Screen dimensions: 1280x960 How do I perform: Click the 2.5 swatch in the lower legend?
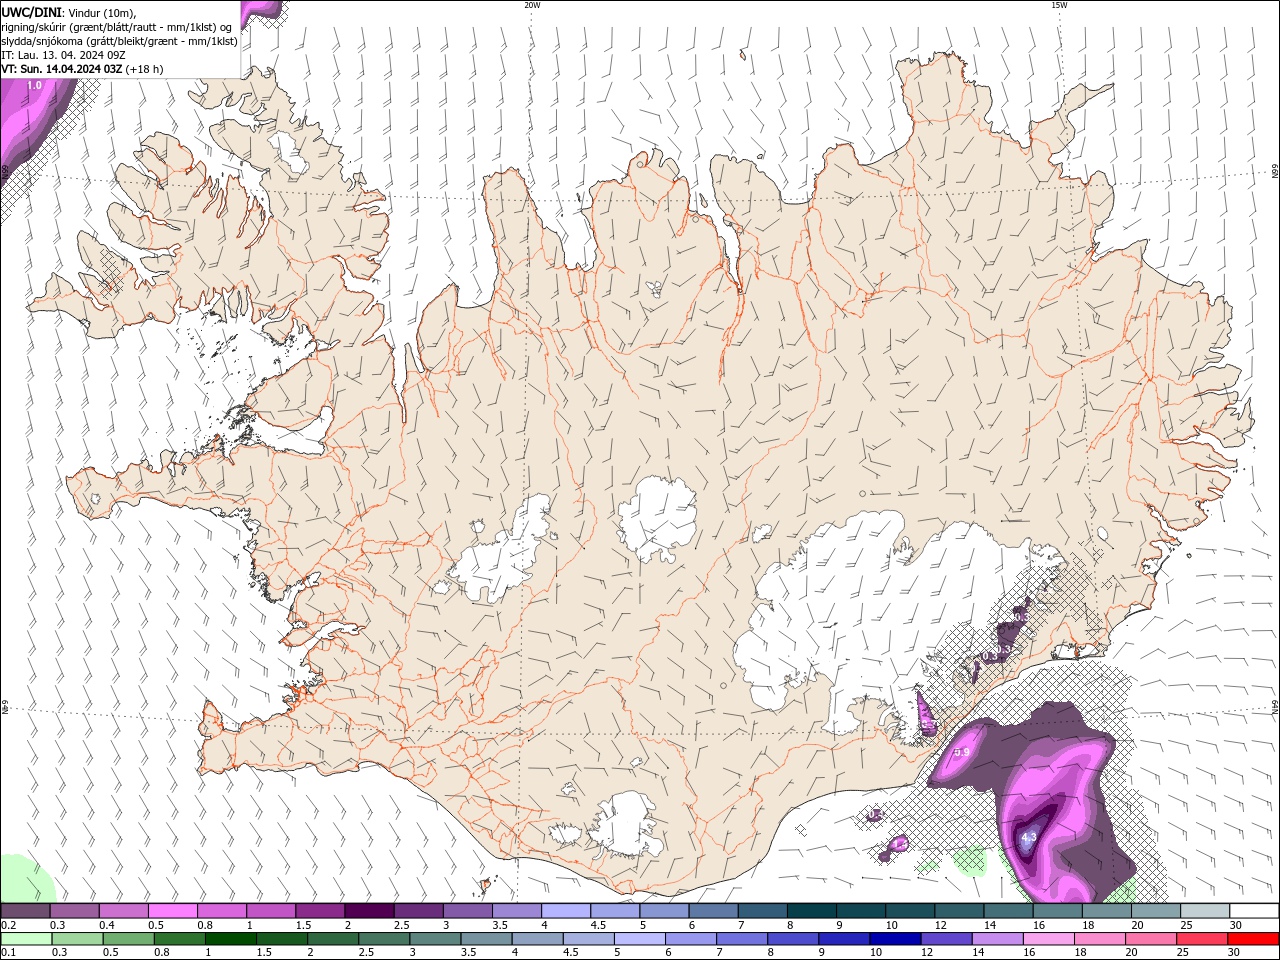click(384, 939)
